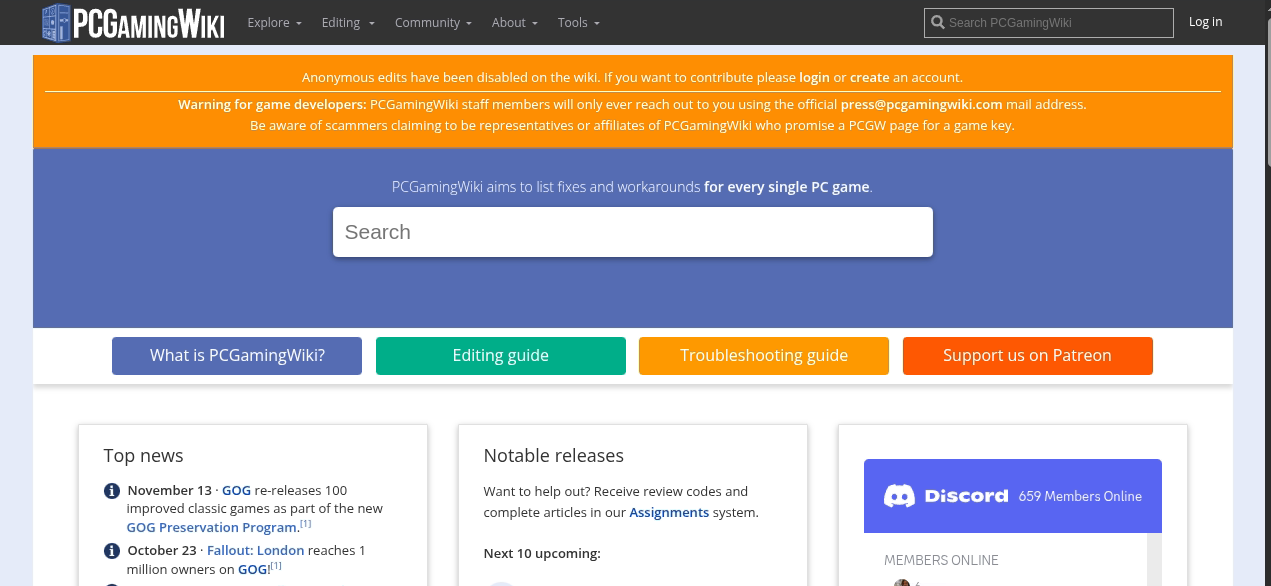The height and width of the screenshot is (586, 1271).
Task: Click the info icon beside the November 13 news
Action: pyautogui.click(x=112, y=491)
